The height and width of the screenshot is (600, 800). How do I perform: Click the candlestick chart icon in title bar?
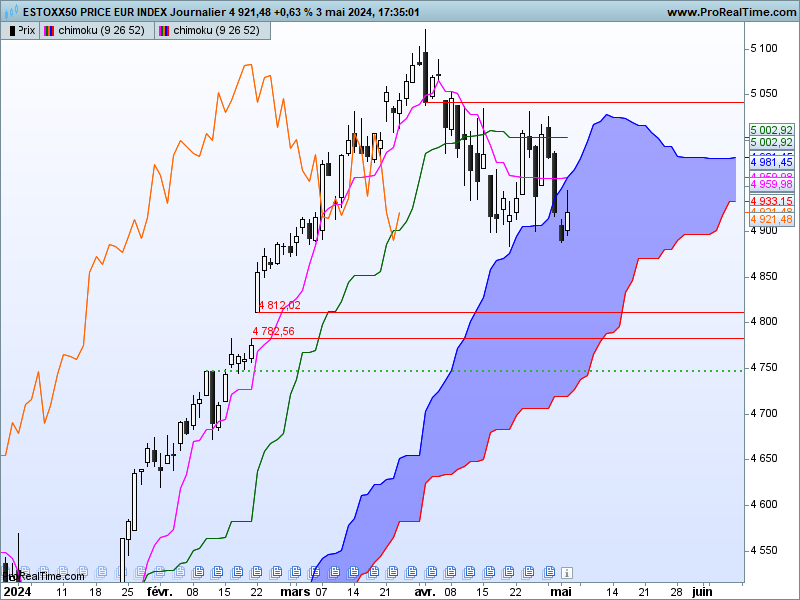[11, 11]
